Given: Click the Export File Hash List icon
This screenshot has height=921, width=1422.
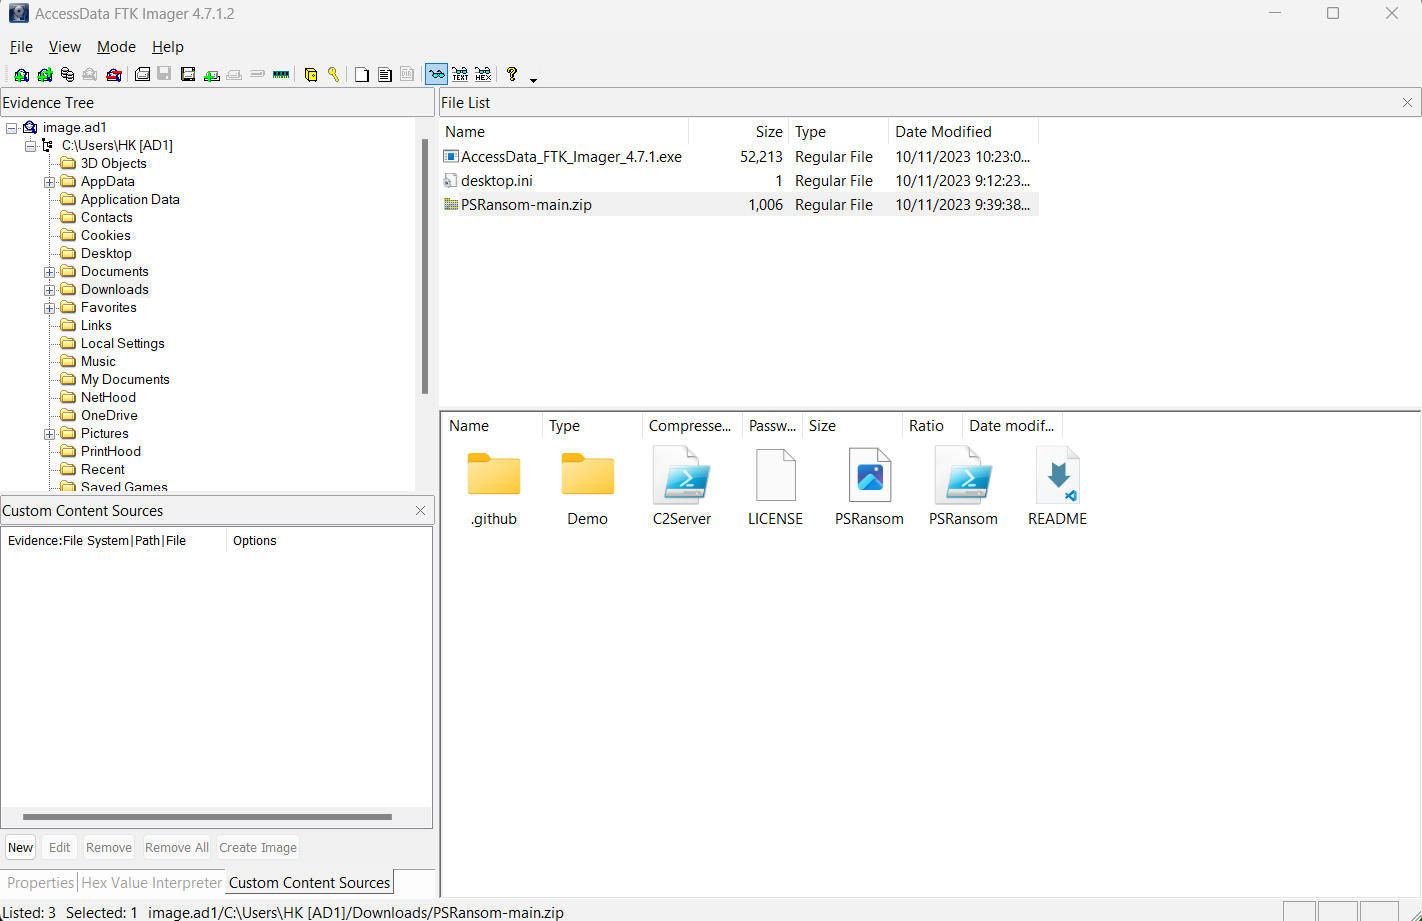Looking at the screenshot, I should pos(384,75).
